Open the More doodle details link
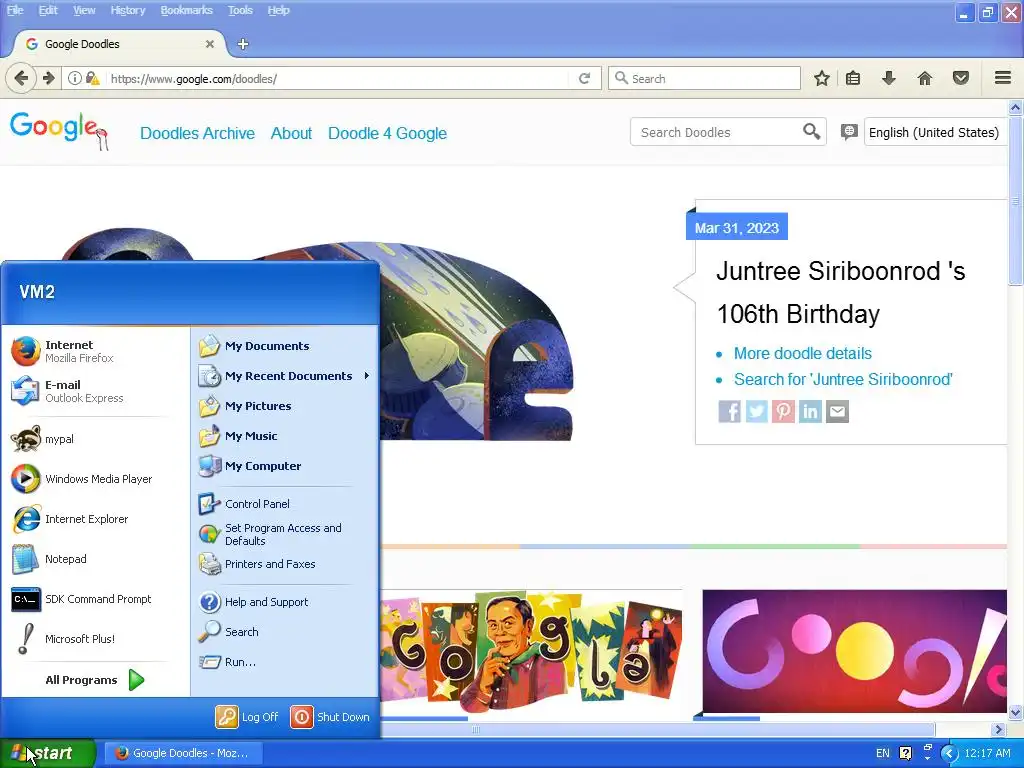 point(803,353)
